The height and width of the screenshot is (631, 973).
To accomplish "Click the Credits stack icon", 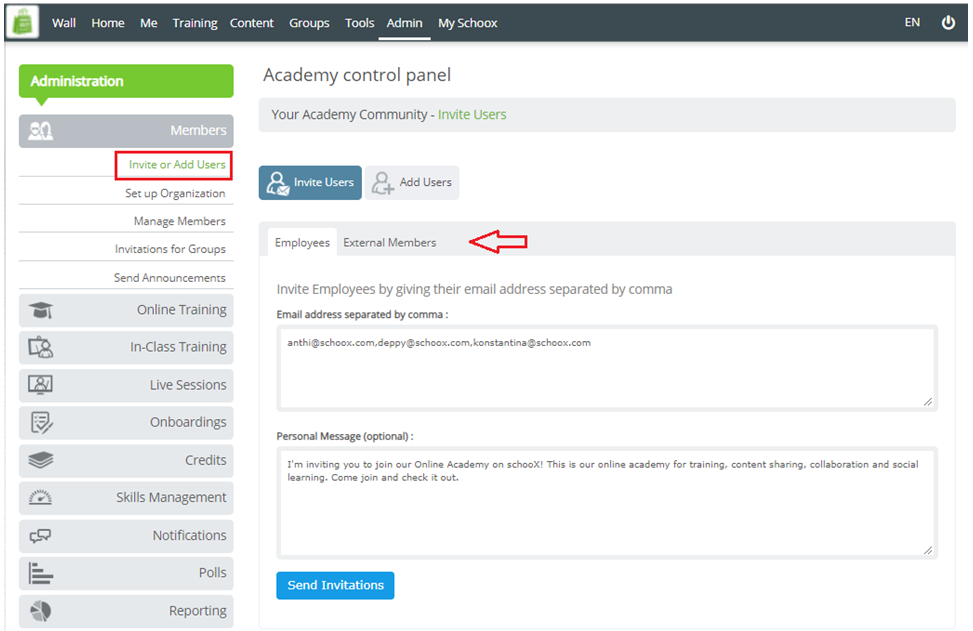I will pos(40,460).
